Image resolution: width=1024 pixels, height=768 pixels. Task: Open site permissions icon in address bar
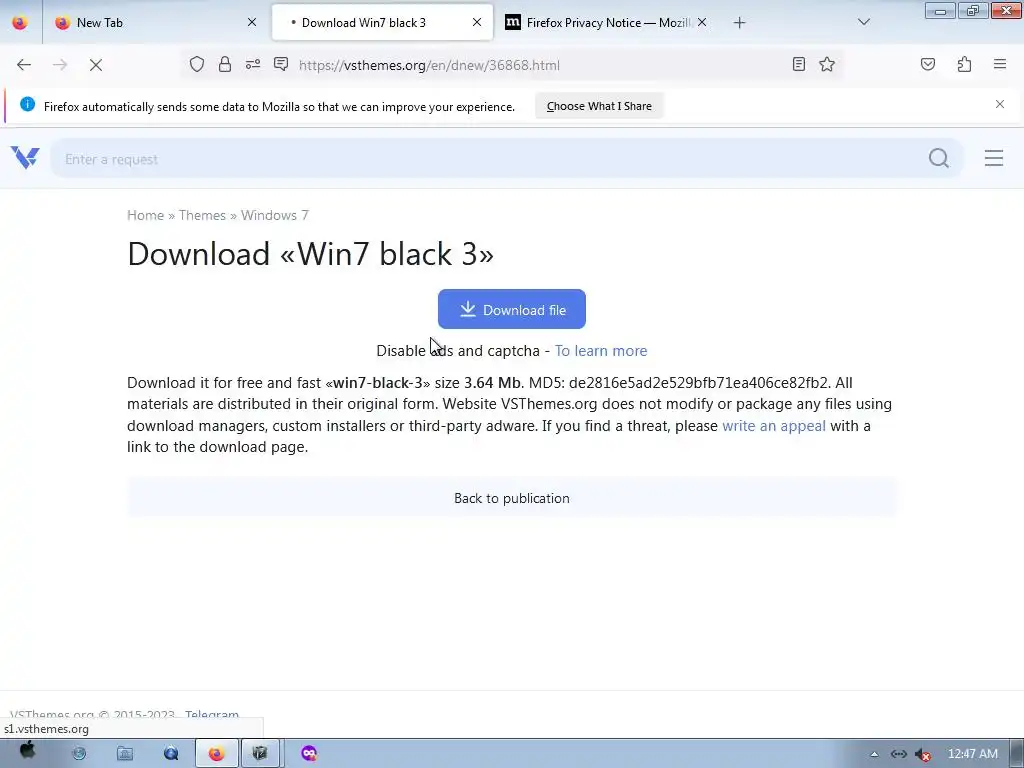click(253, 64)
